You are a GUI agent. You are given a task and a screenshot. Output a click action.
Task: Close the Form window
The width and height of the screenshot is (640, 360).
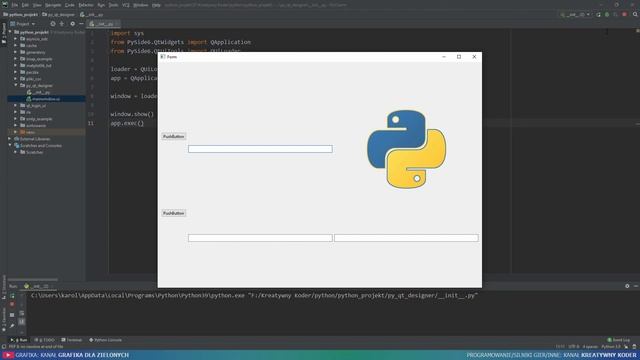(474, 57)
